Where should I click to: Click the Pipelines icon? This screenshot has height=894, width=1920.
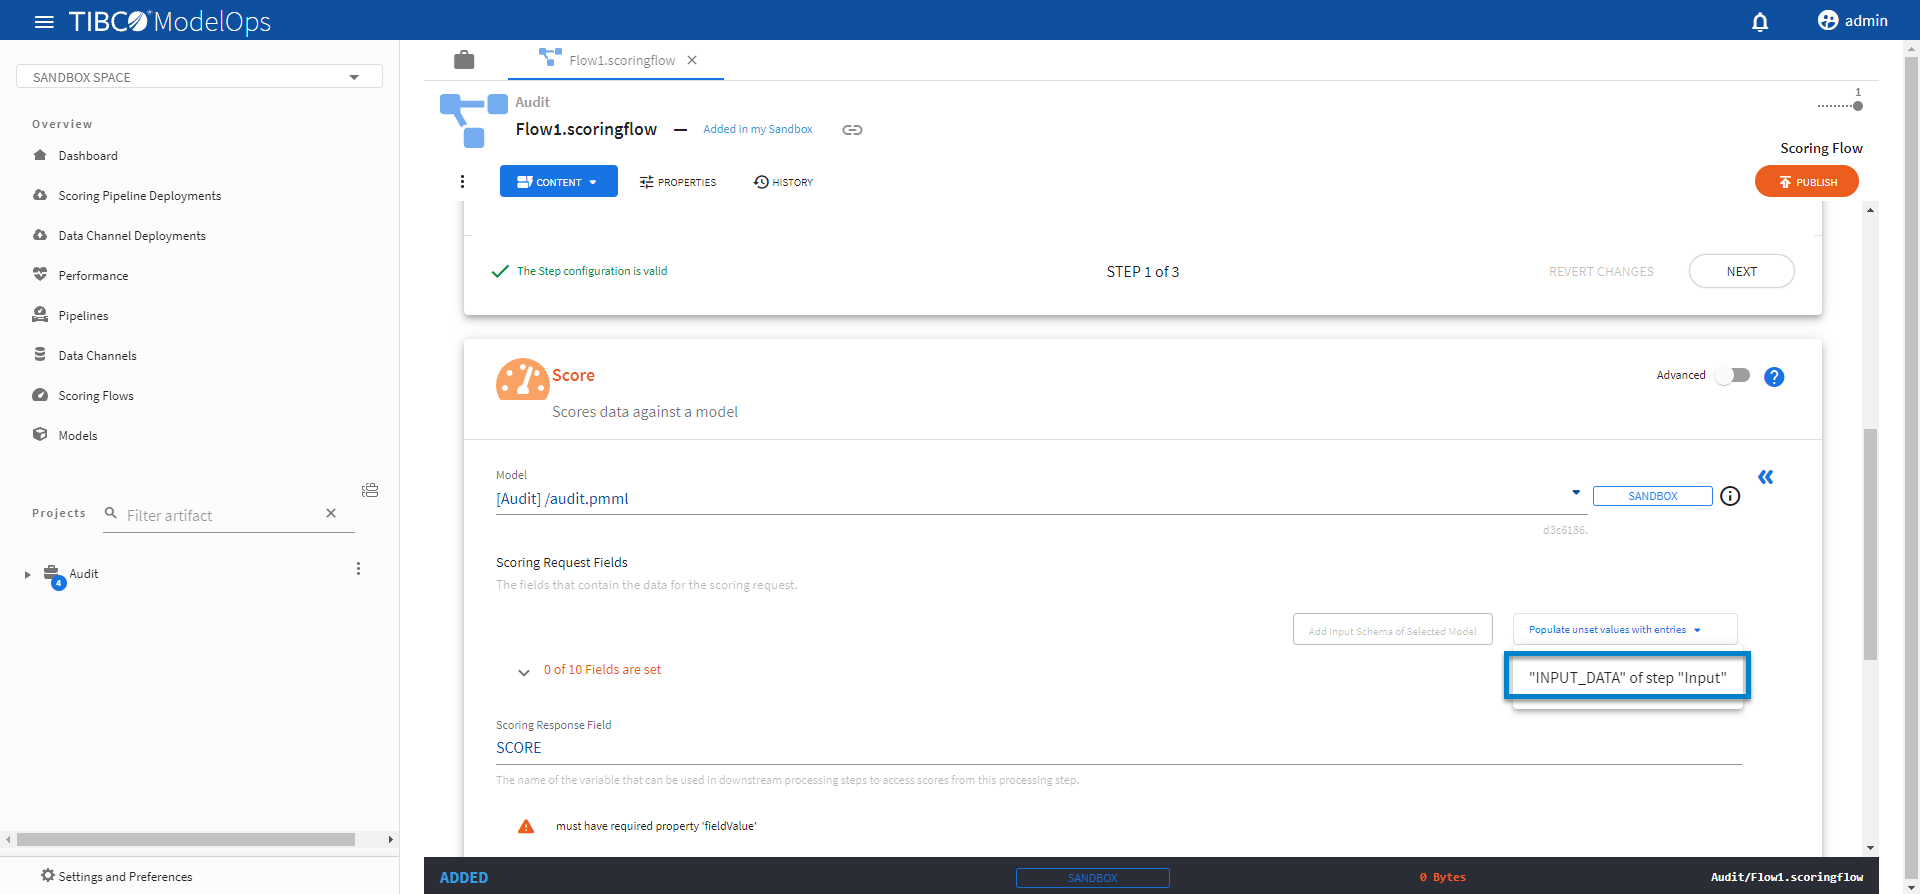[40, 314]
